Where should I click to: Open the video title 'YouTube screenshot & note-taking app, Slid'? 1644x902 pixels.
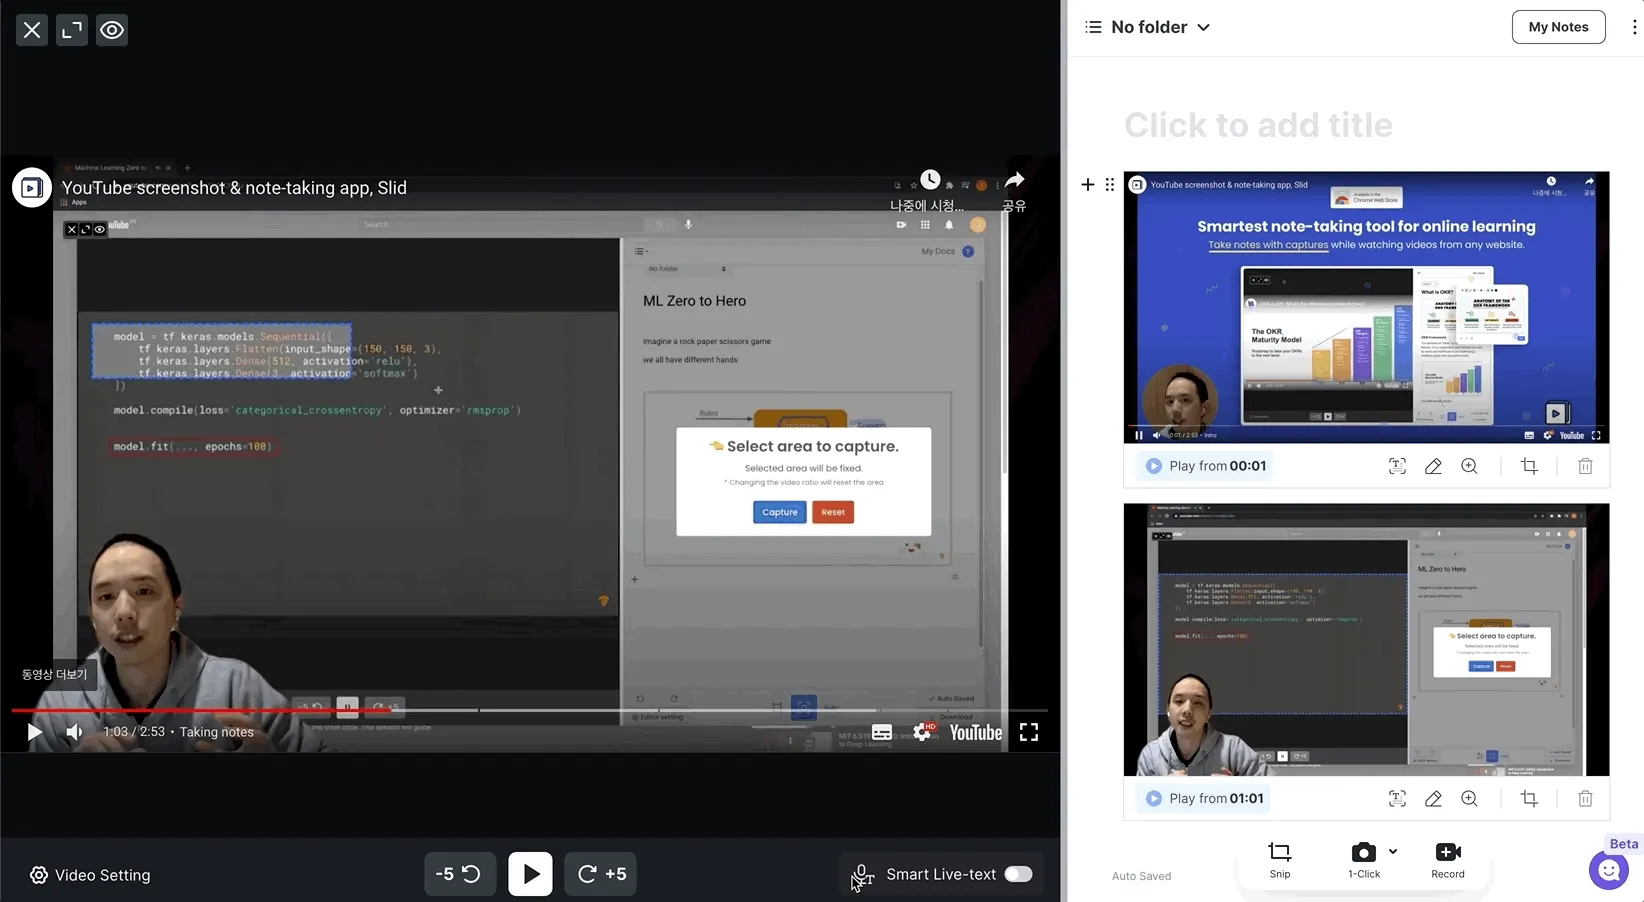coord(234,188)
